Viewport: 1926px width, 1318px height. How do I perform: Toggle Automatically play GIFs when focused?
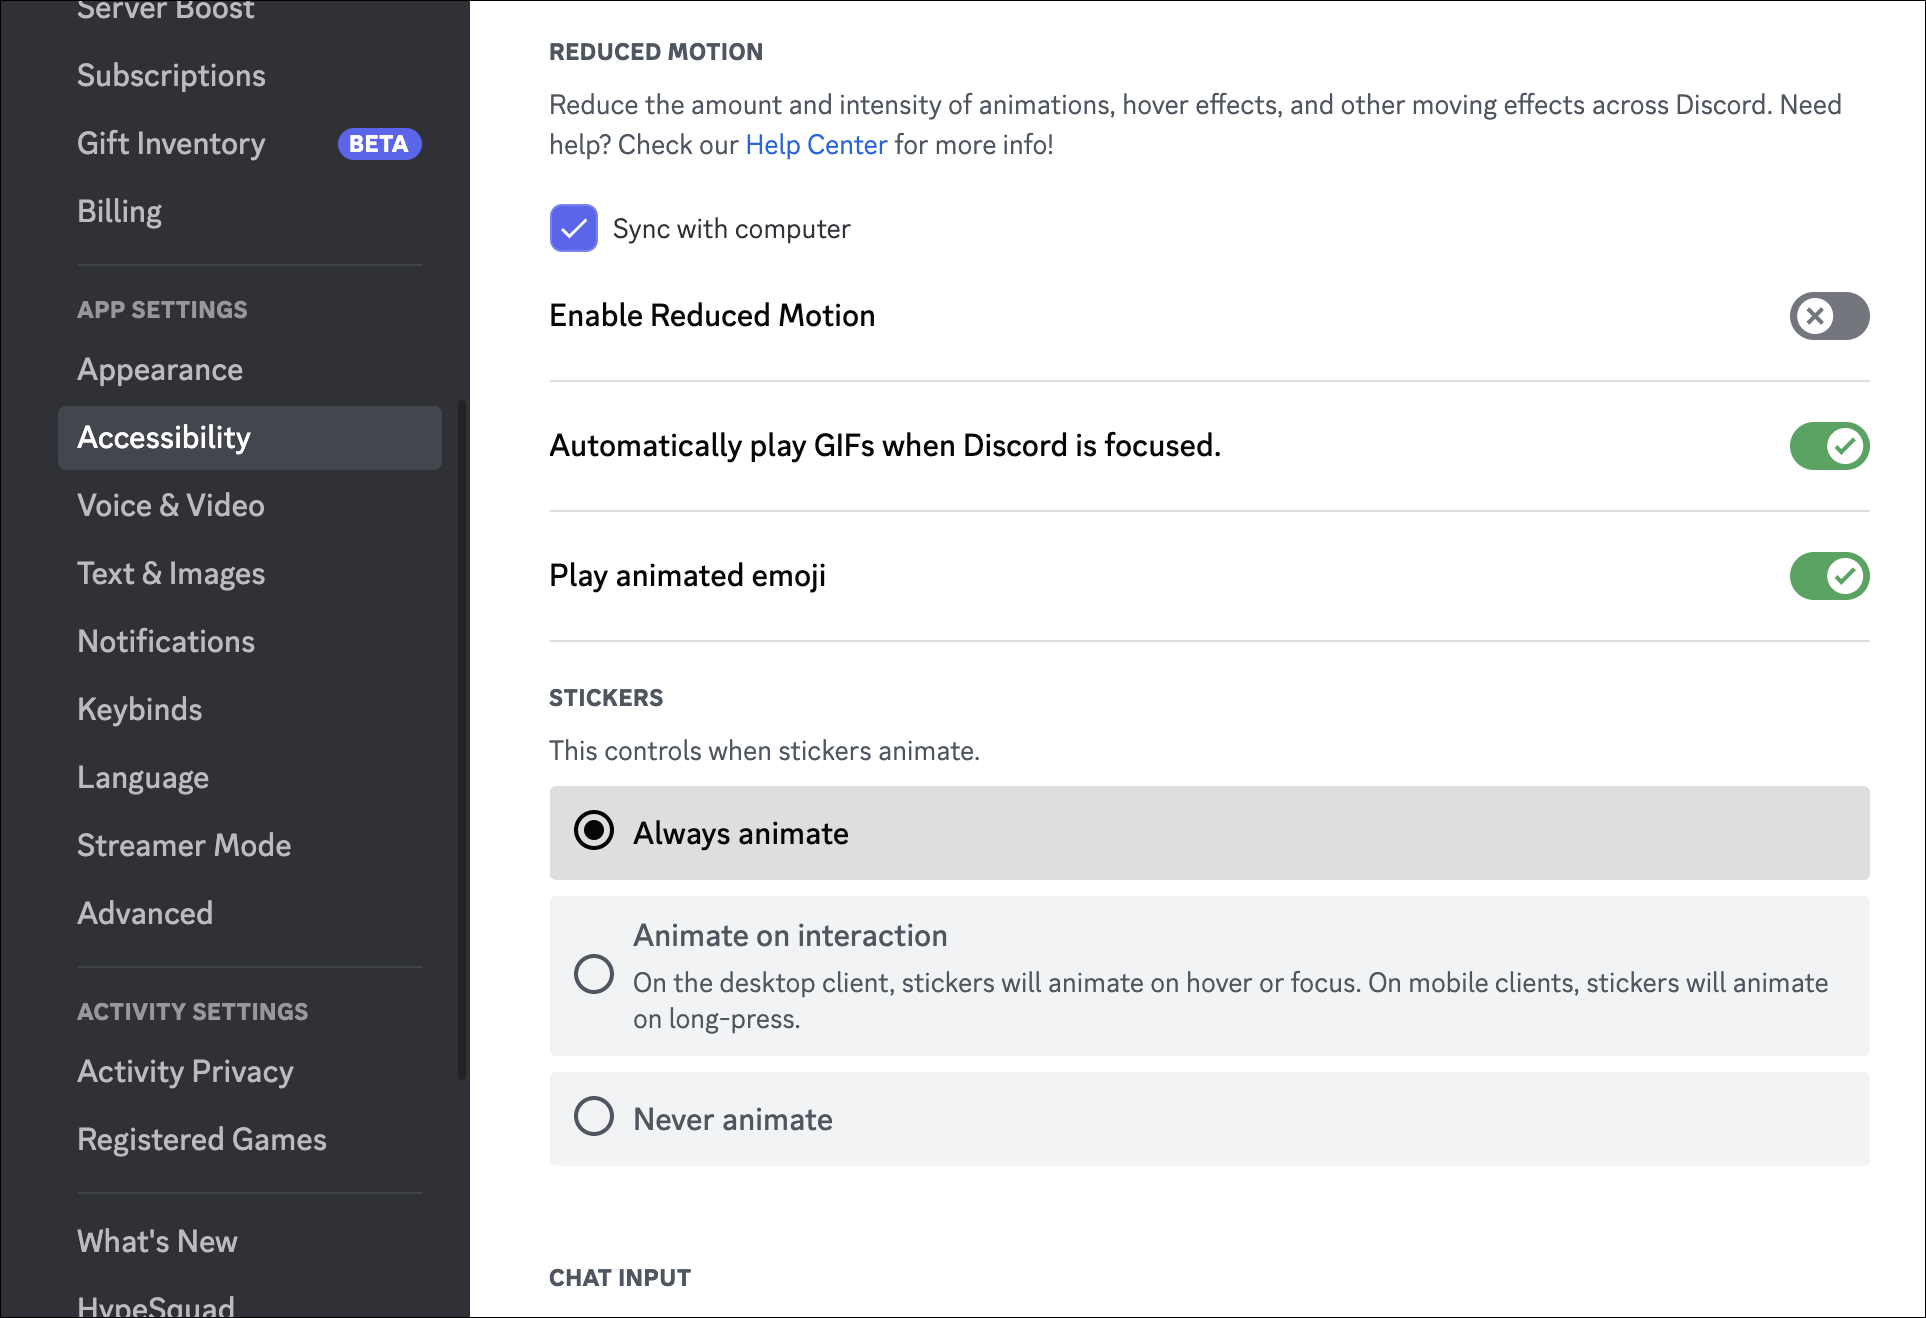pos(1831,445)
